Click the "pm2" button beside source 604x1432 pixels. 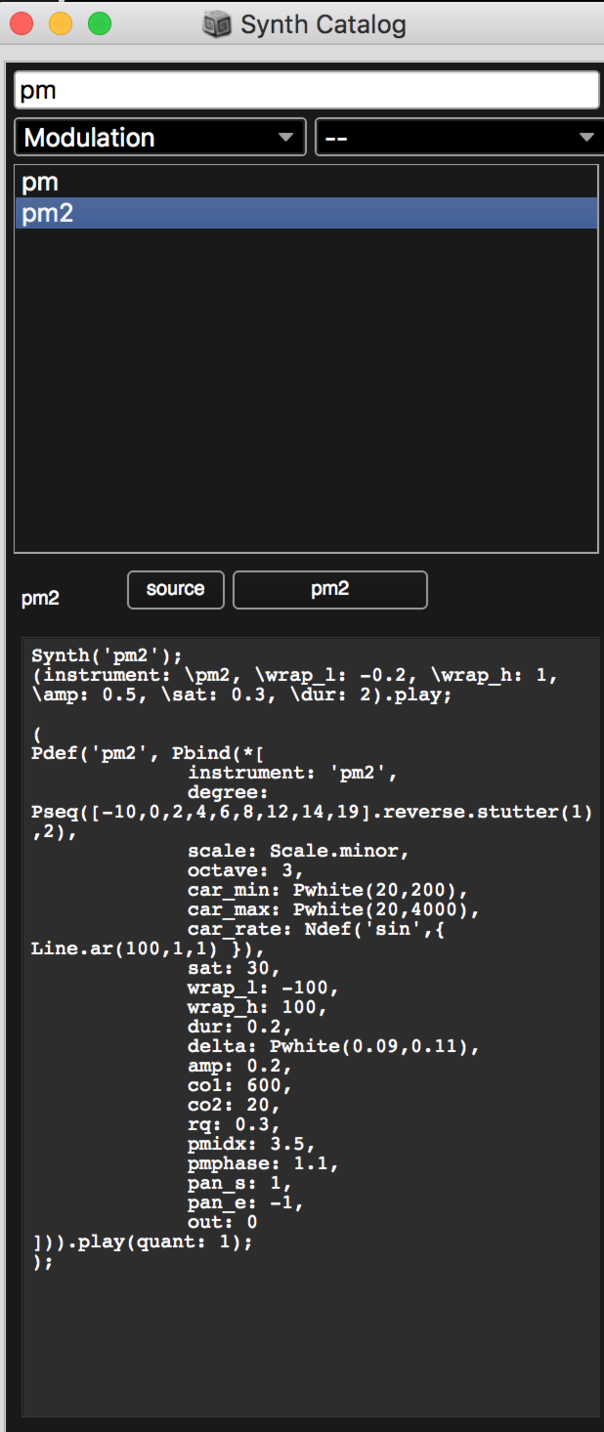click(x=329, y=590)
